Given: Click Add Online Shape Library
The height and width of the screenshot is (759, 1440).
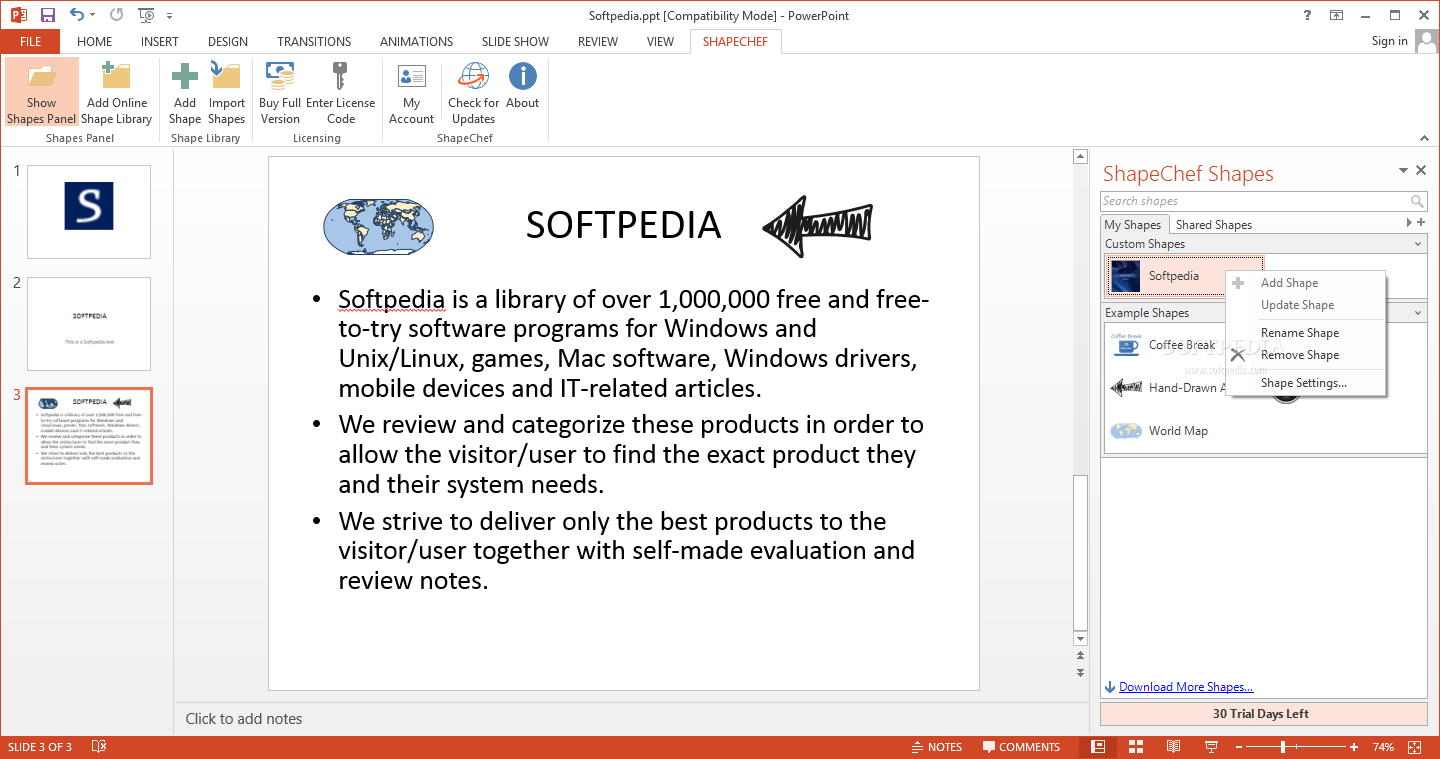Looking at the screenshot, I should 117,92.
